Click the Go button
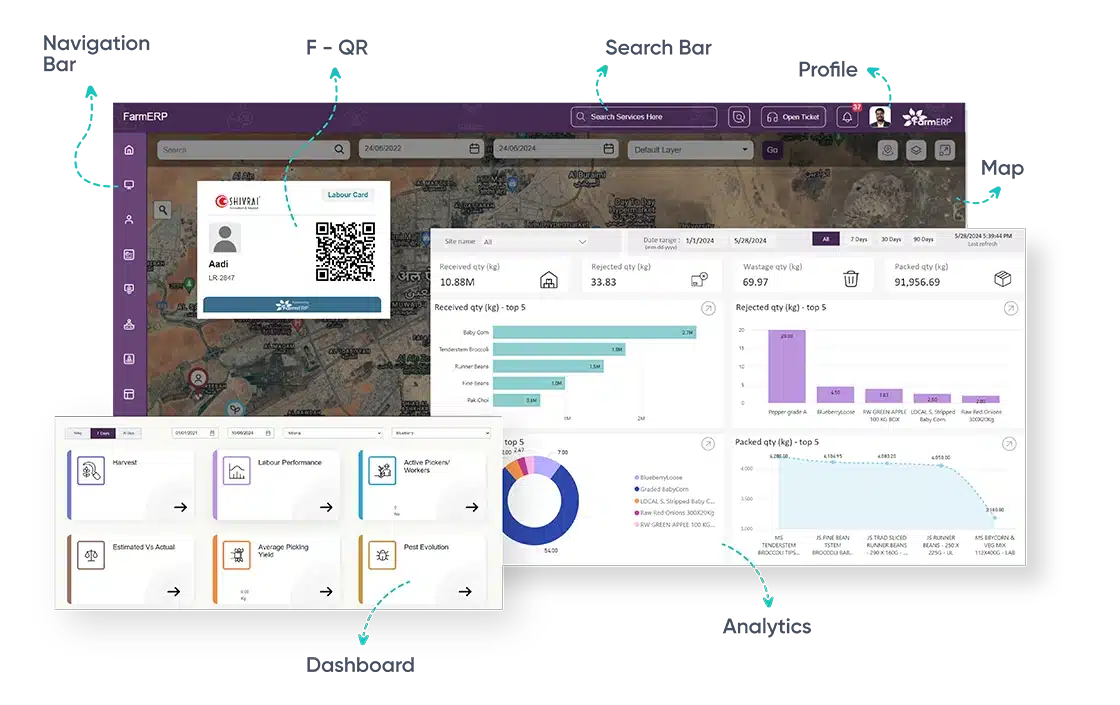The width and height of the screenshot is (1120, 705). tap(772, 150)
